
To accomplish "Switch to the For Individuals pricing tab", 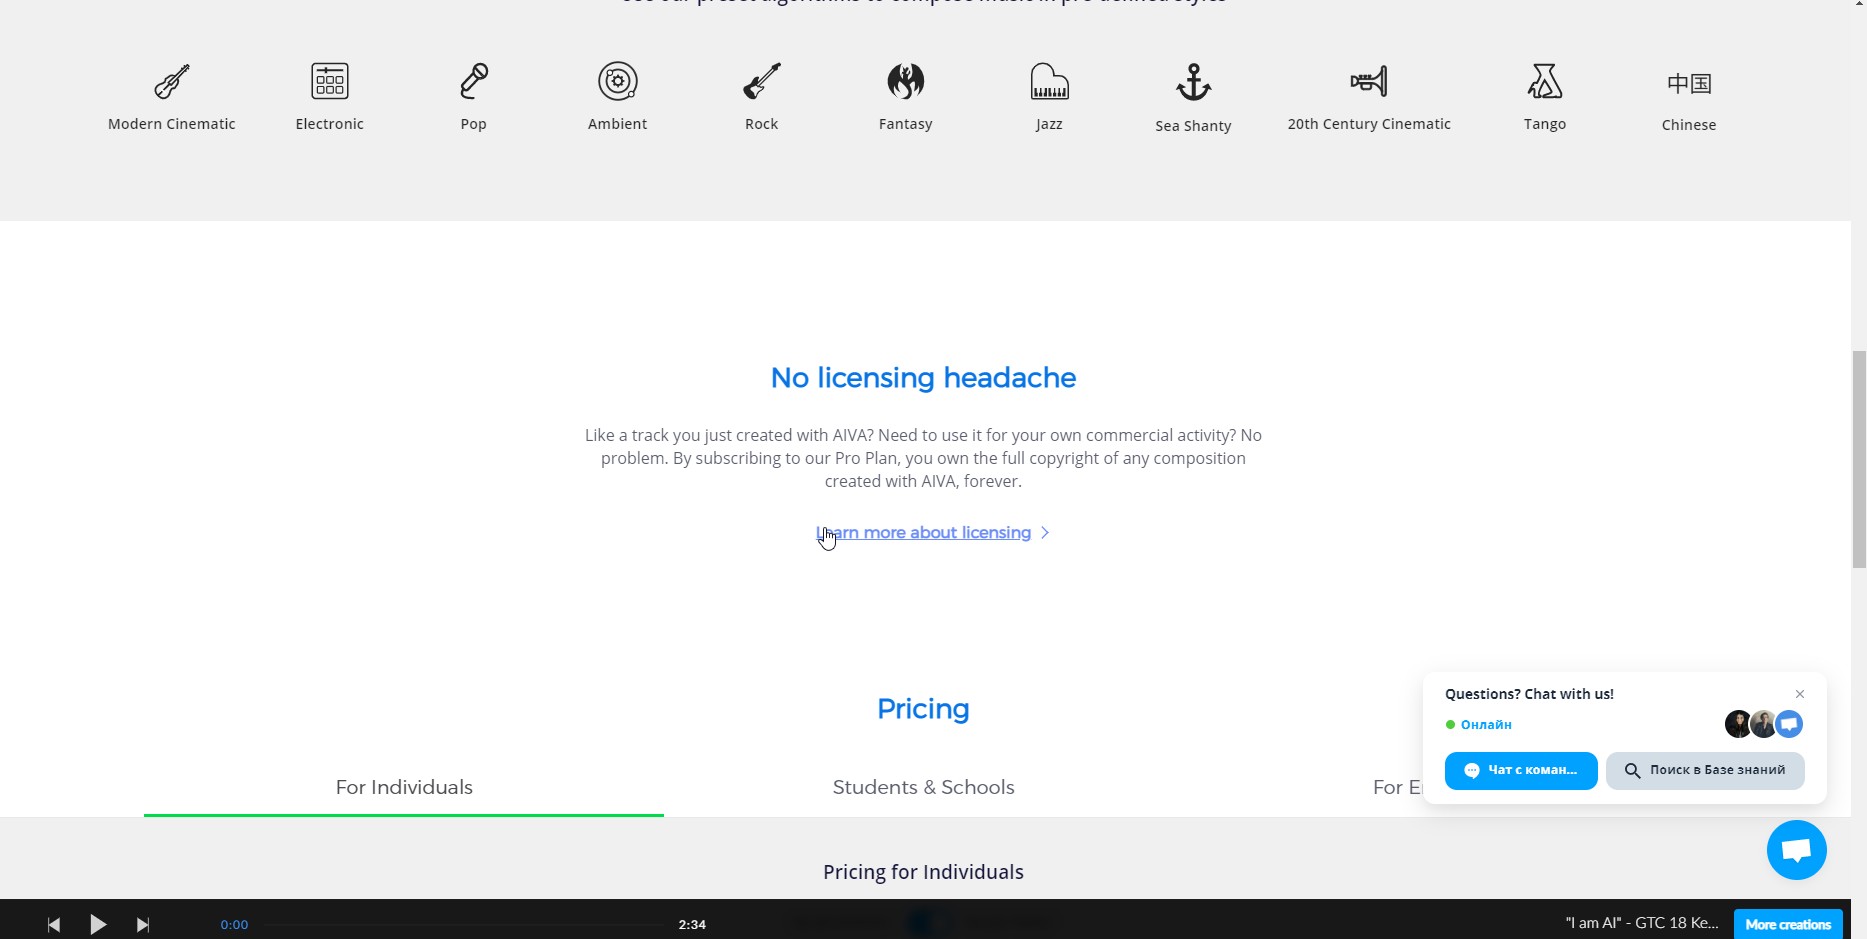I will [x=404, y=787].
